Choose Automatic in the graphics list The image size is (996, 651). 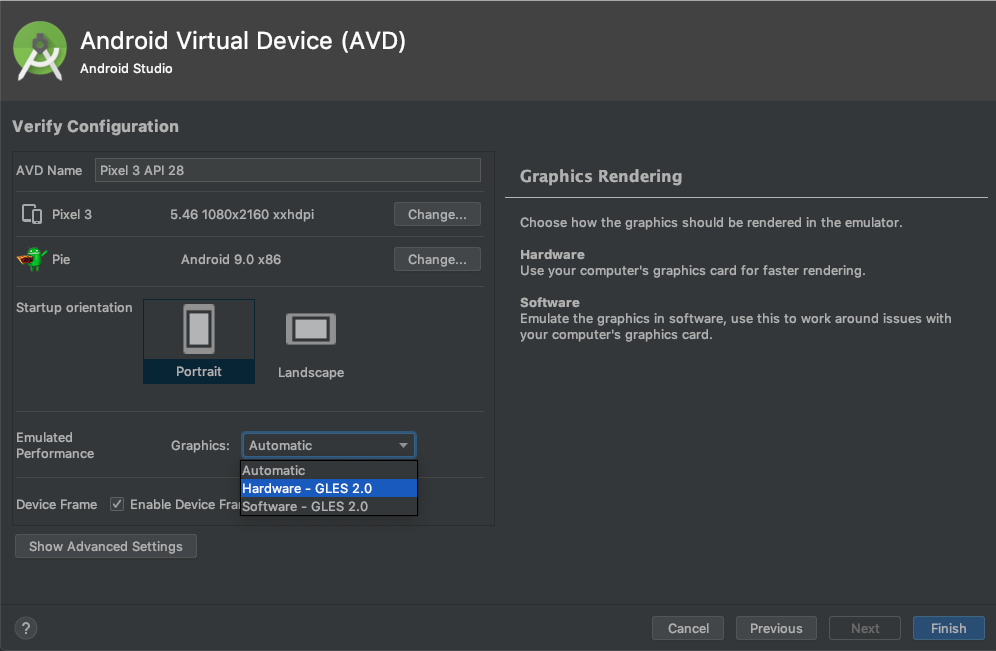tap(274, 470)
